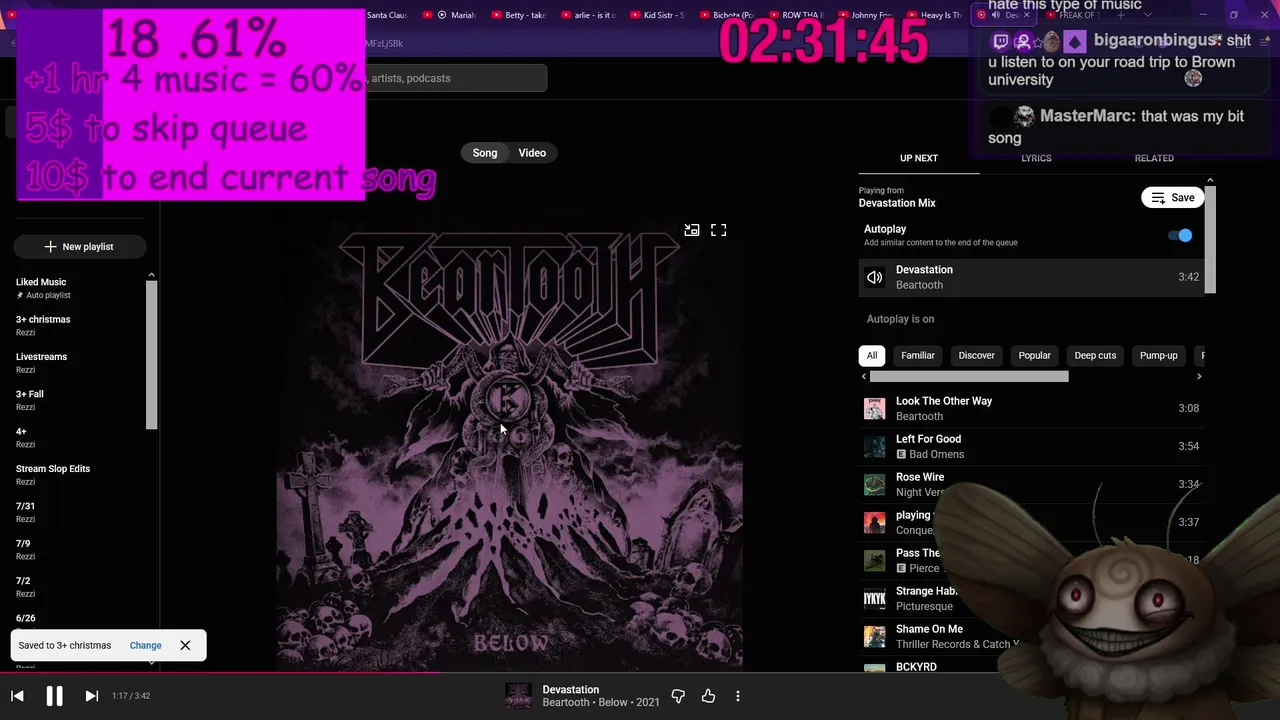The width and height of the screenshot is (1280, 720).
Task: Toggle Autoplay switch off
Action: coord(1180,235)
